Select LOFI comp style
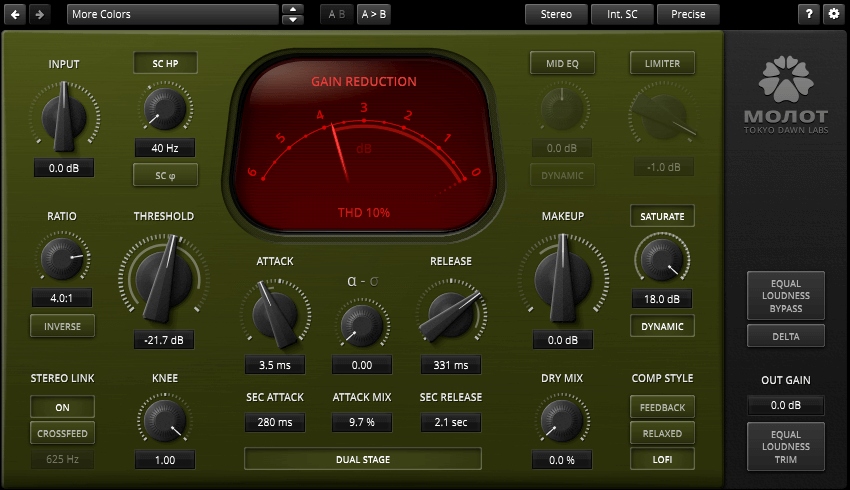 (x=662, y=459)
